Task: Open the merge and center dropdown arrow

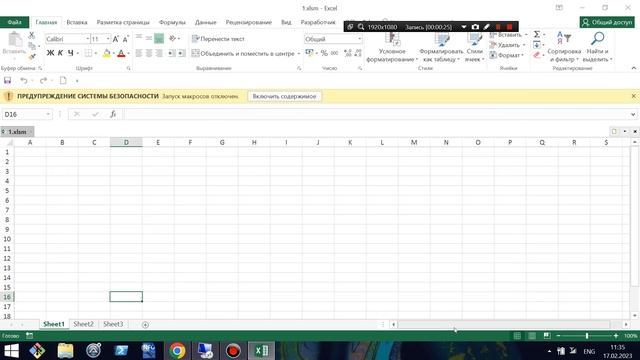Action: pos(299,53)
